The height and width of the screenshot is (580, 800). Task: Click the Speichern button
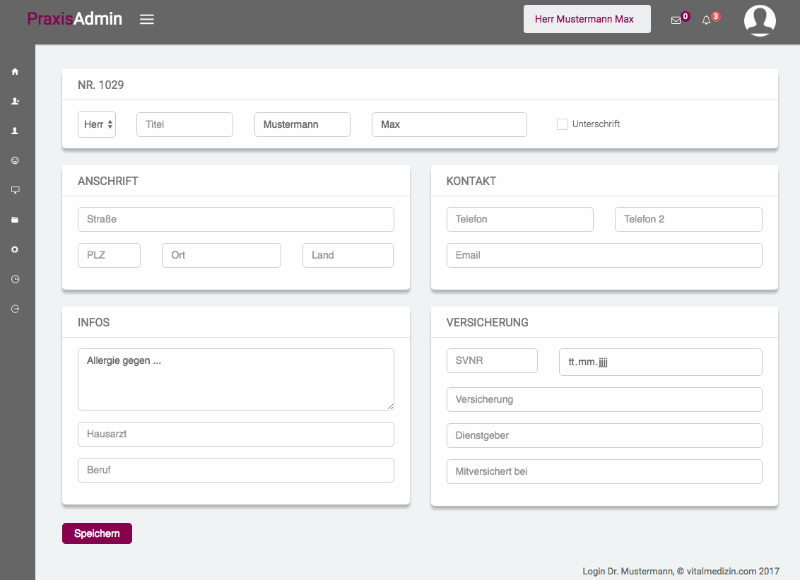point(97,534)
